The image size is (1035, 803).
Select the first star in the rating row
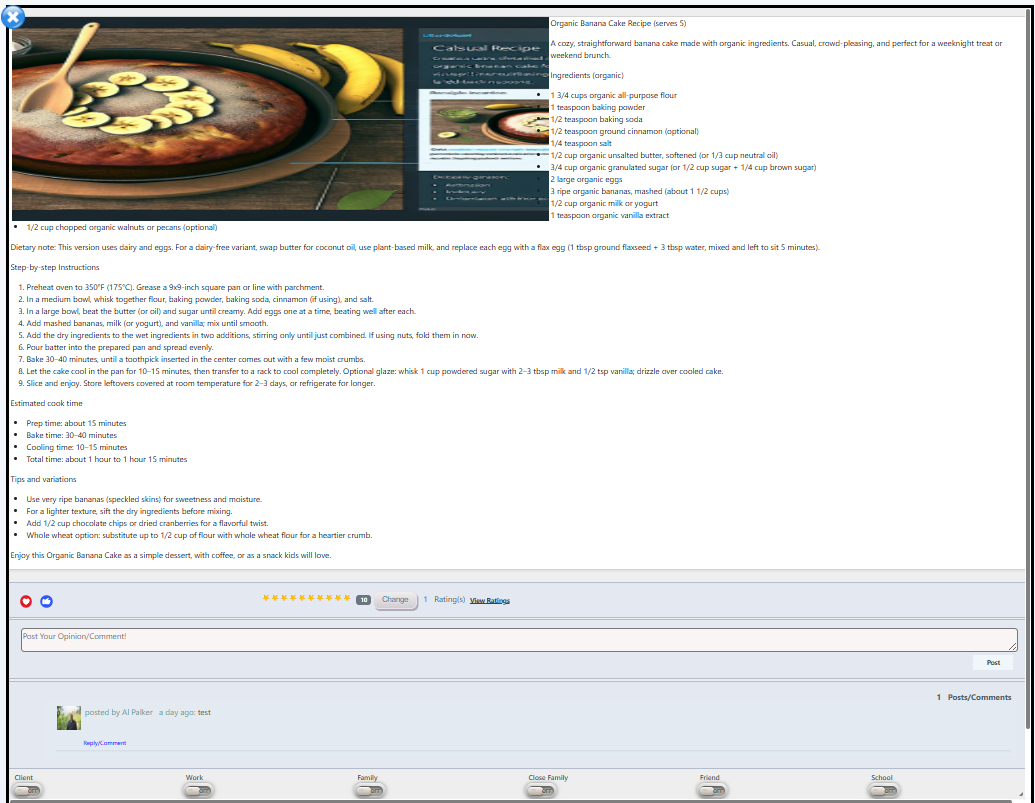click(x=266, y=598)
